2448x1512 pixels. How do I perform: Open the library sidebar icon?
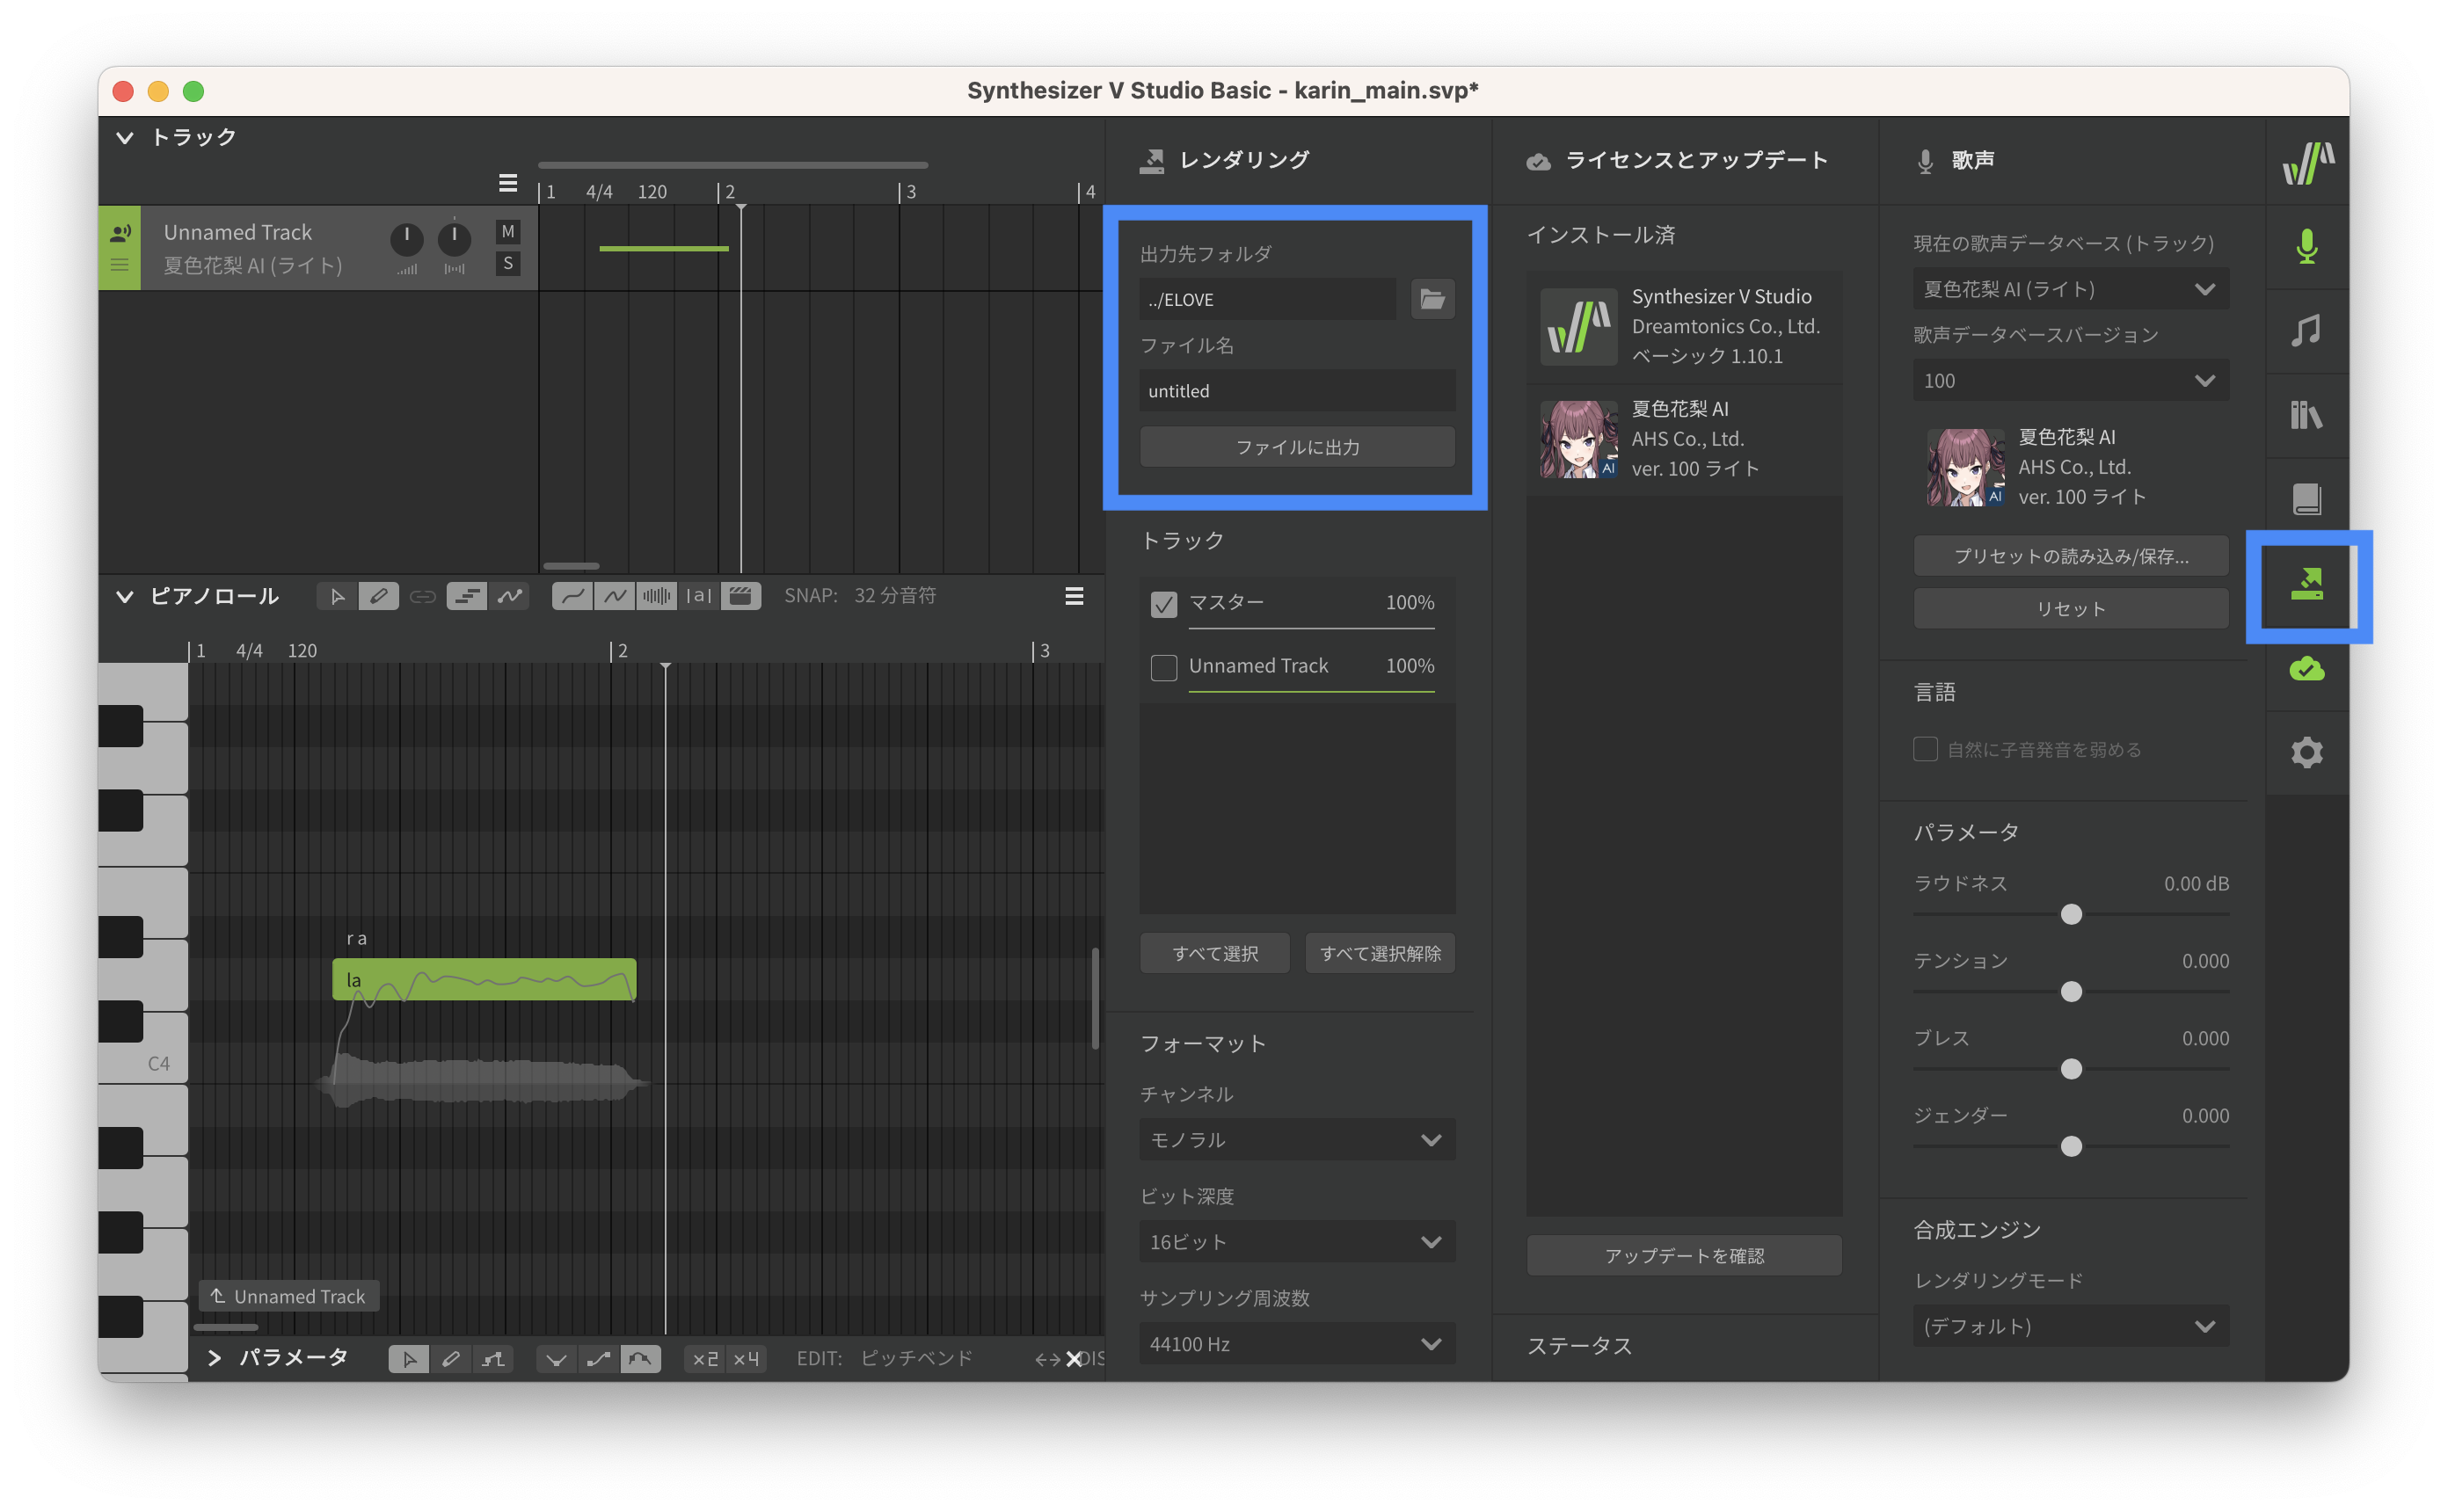[2307, 415]
